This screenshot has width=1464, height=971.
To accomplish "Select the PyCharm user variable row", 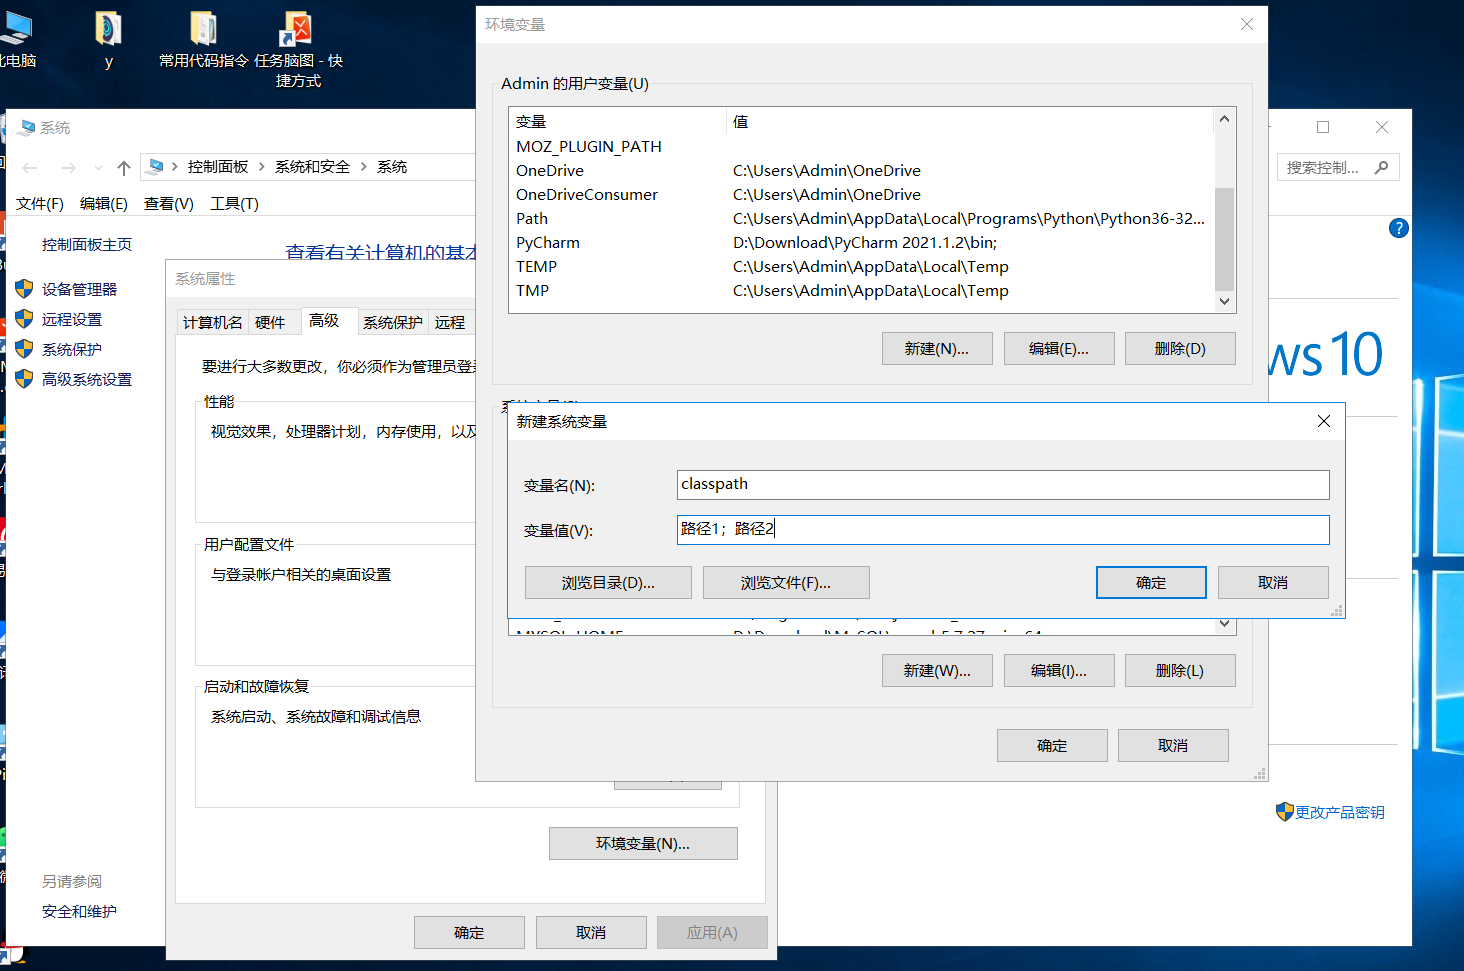I will pyautogui.click(x=861, y=242).
